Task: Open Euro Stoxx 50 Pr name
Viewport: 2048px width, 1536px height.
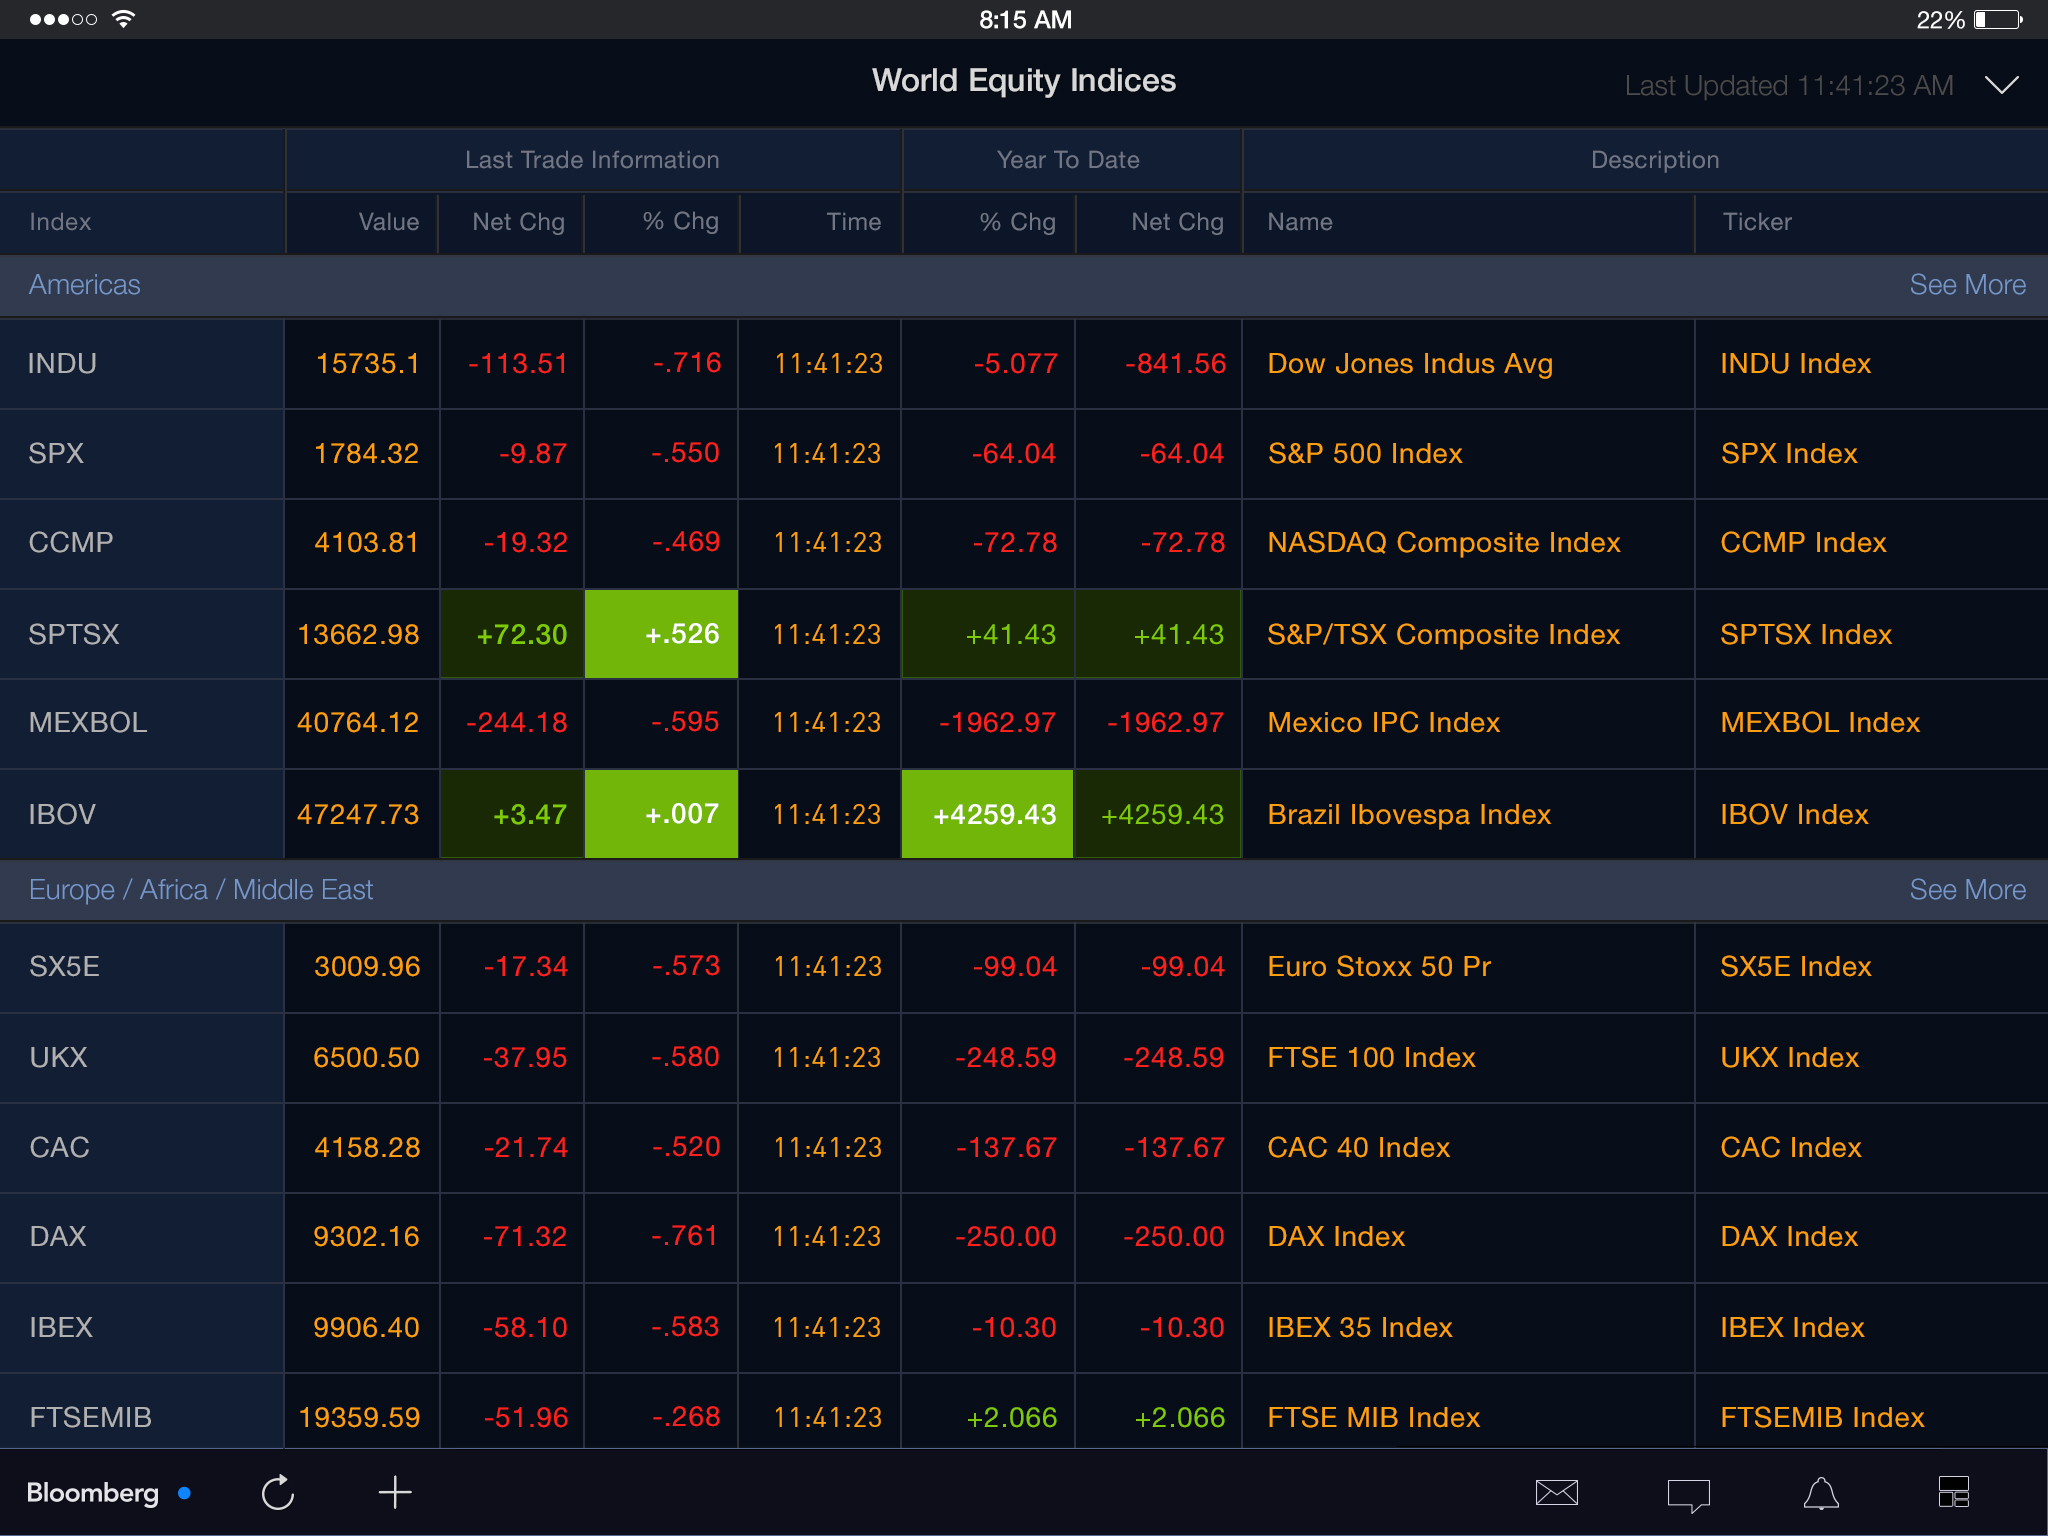Action: point(1379,967)
